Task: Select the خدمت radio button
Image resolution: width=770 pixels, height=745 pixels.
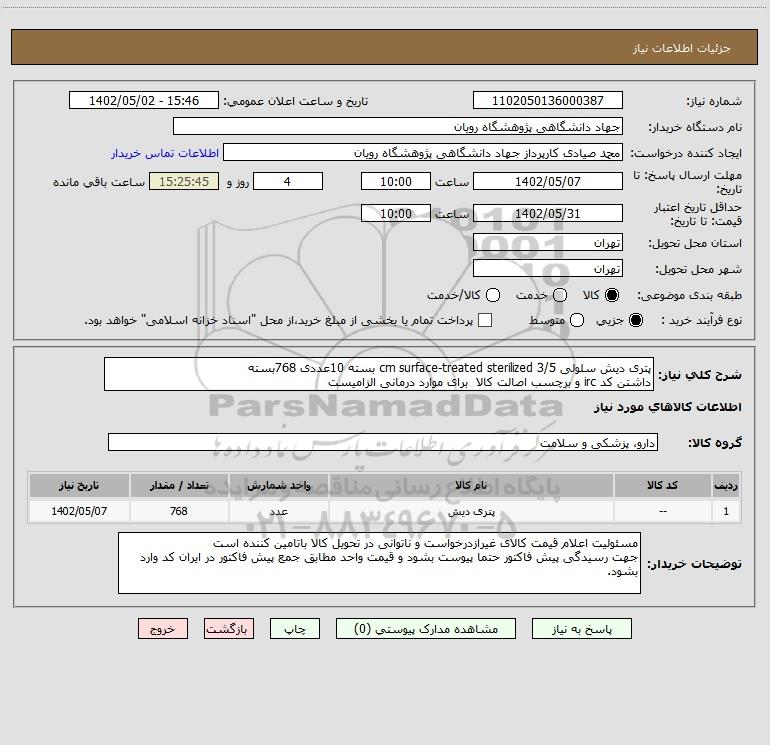Action: [x=560, y=295]
